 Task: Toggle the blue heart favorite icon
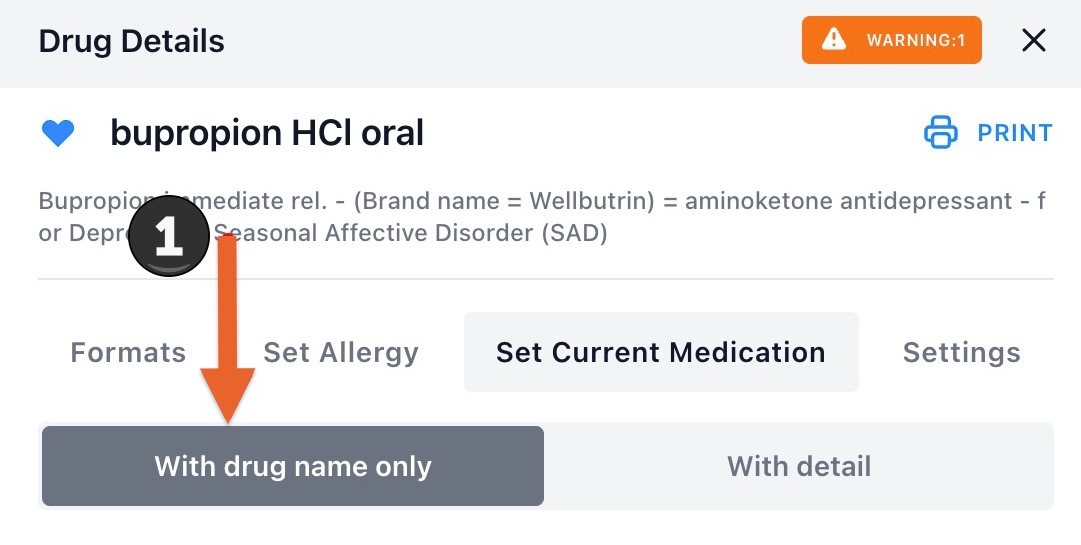[x=58, y=133]
